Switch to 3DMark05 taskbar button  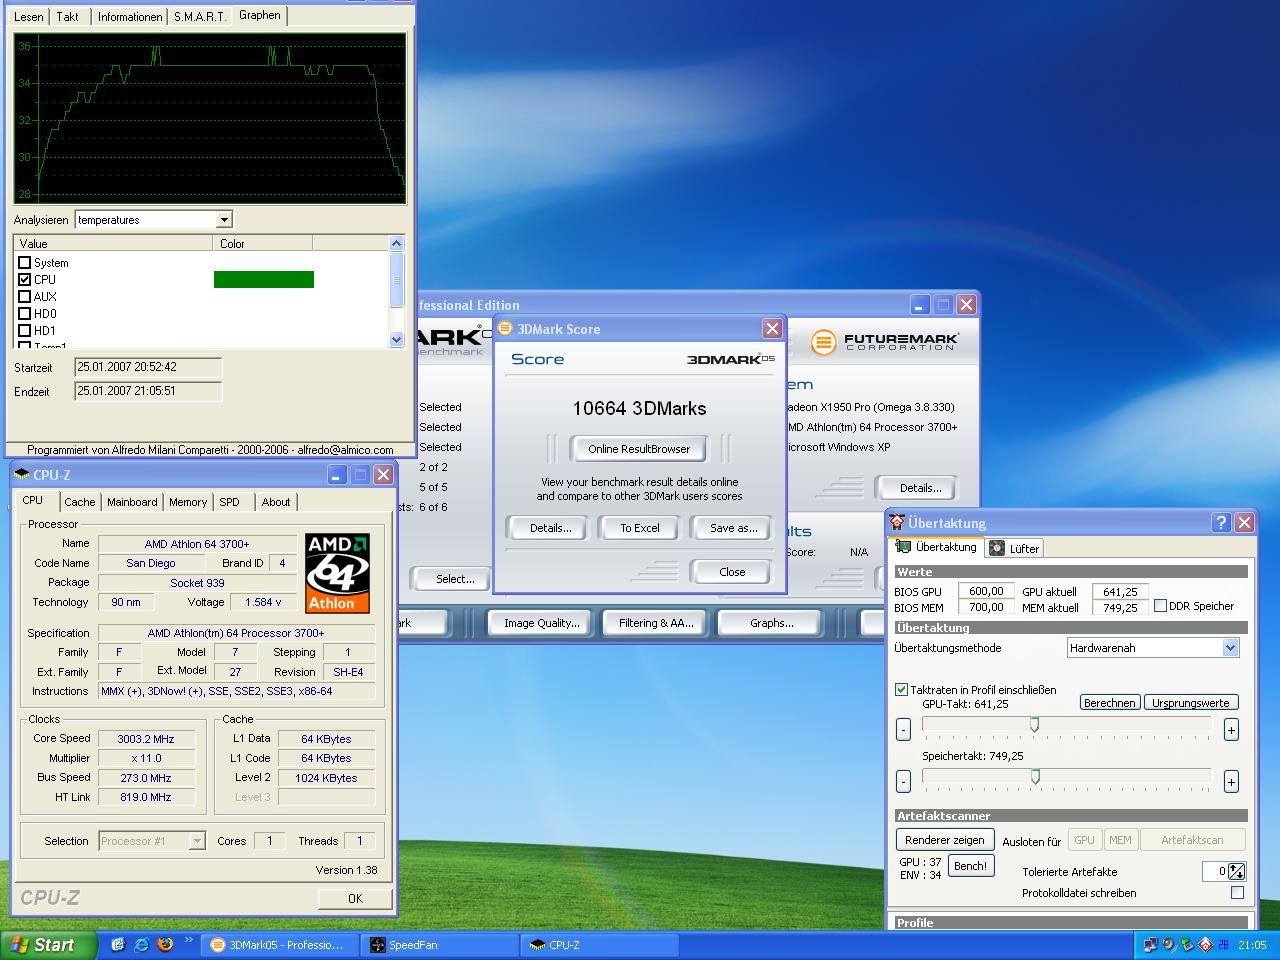pyautogui.click(x=279, y=945)
